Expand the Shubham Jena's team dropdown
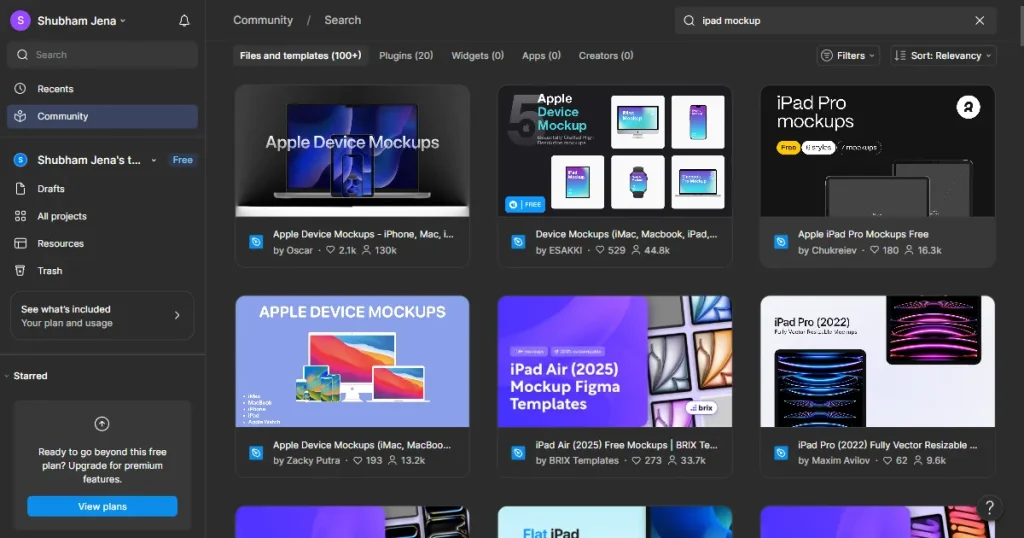The height and width of the screenshot is (538, 1024). tap(153, 160)
